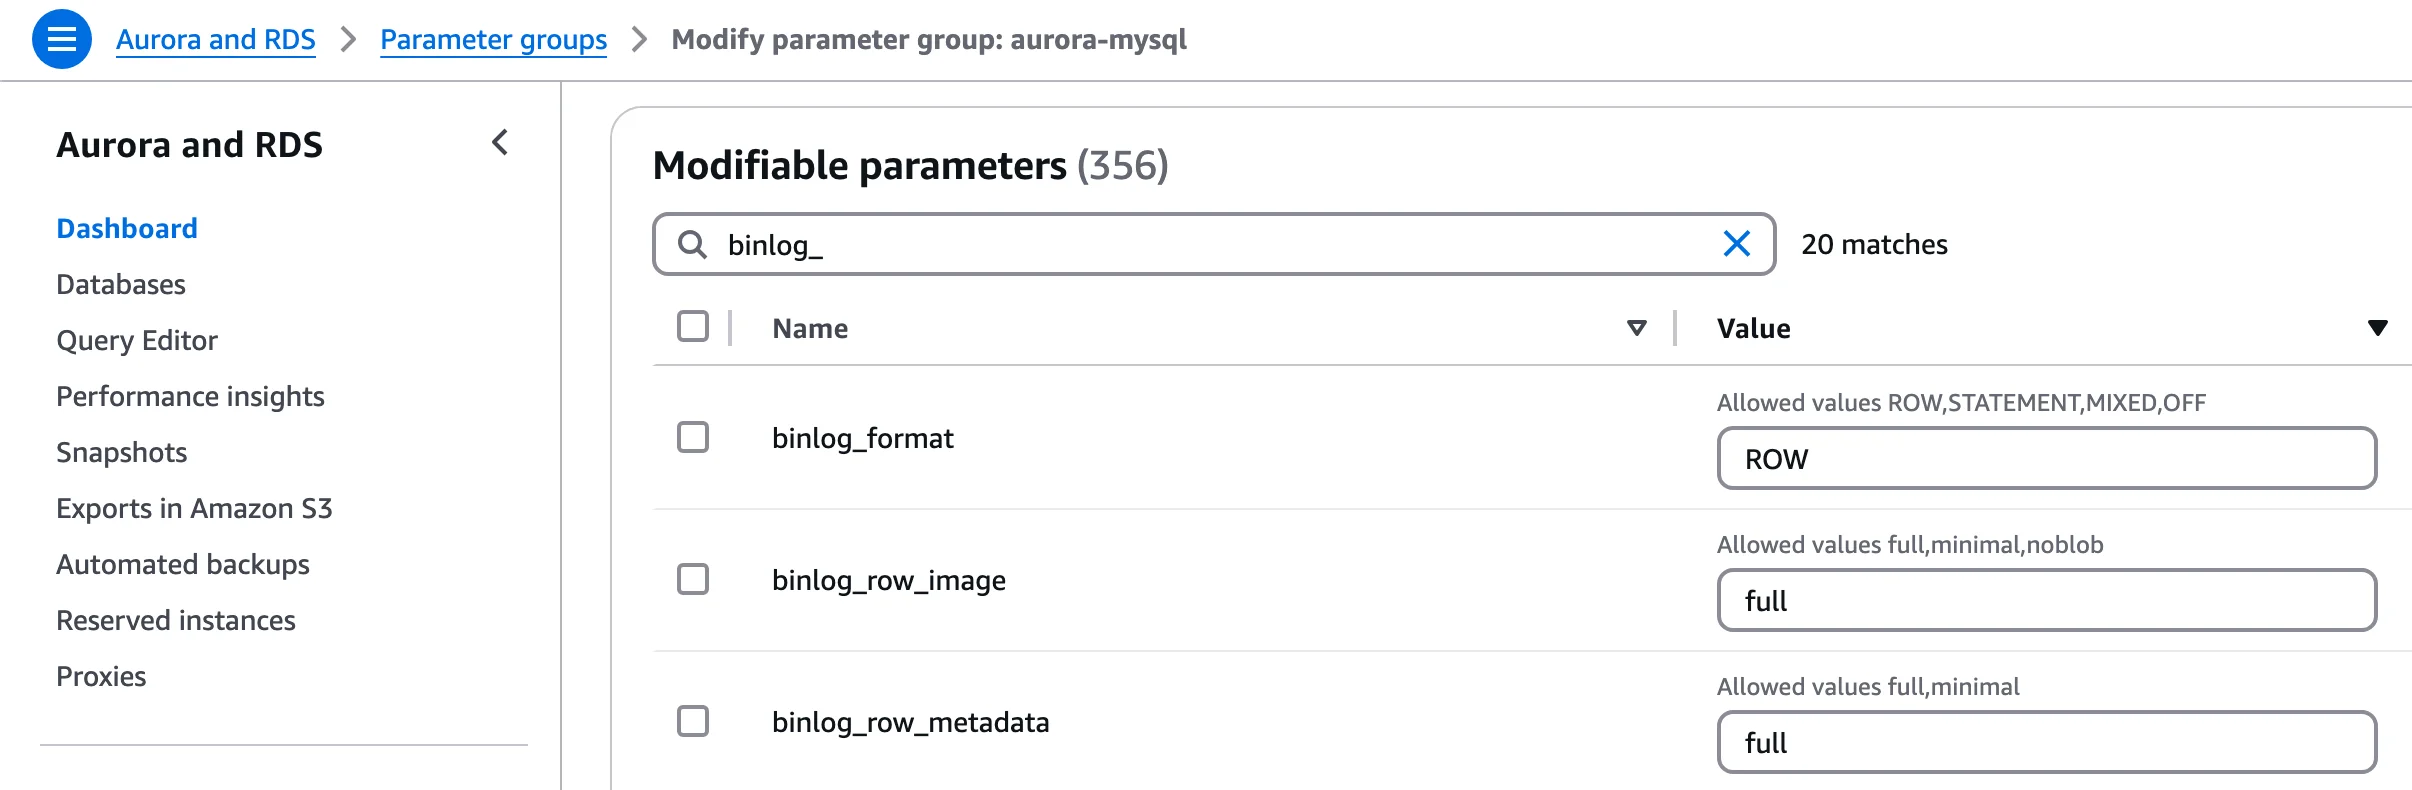The width and height of the screenshot is (2412, 790).
Task: Open the Query Editor page
Action: (137, 340)
